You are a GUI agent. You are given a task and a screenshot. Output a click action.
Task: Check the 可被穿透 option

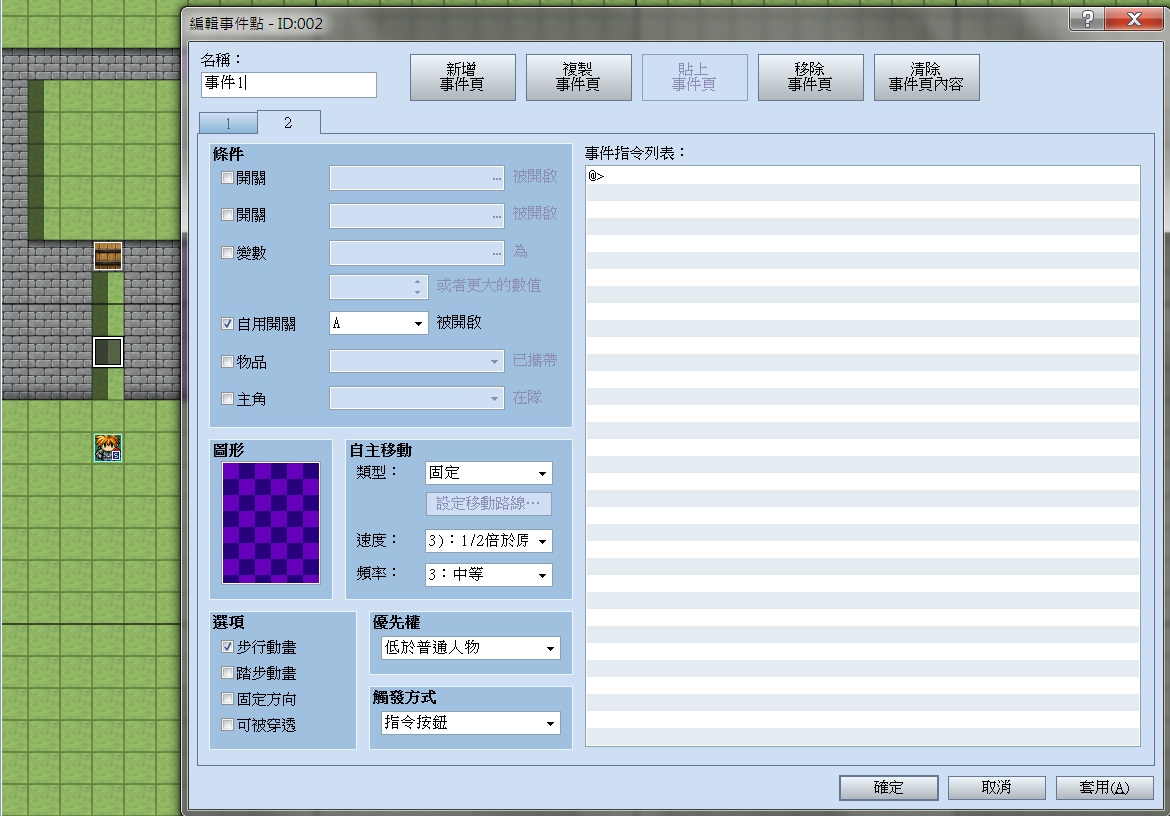pyautogui.click(x=228, y=724)
